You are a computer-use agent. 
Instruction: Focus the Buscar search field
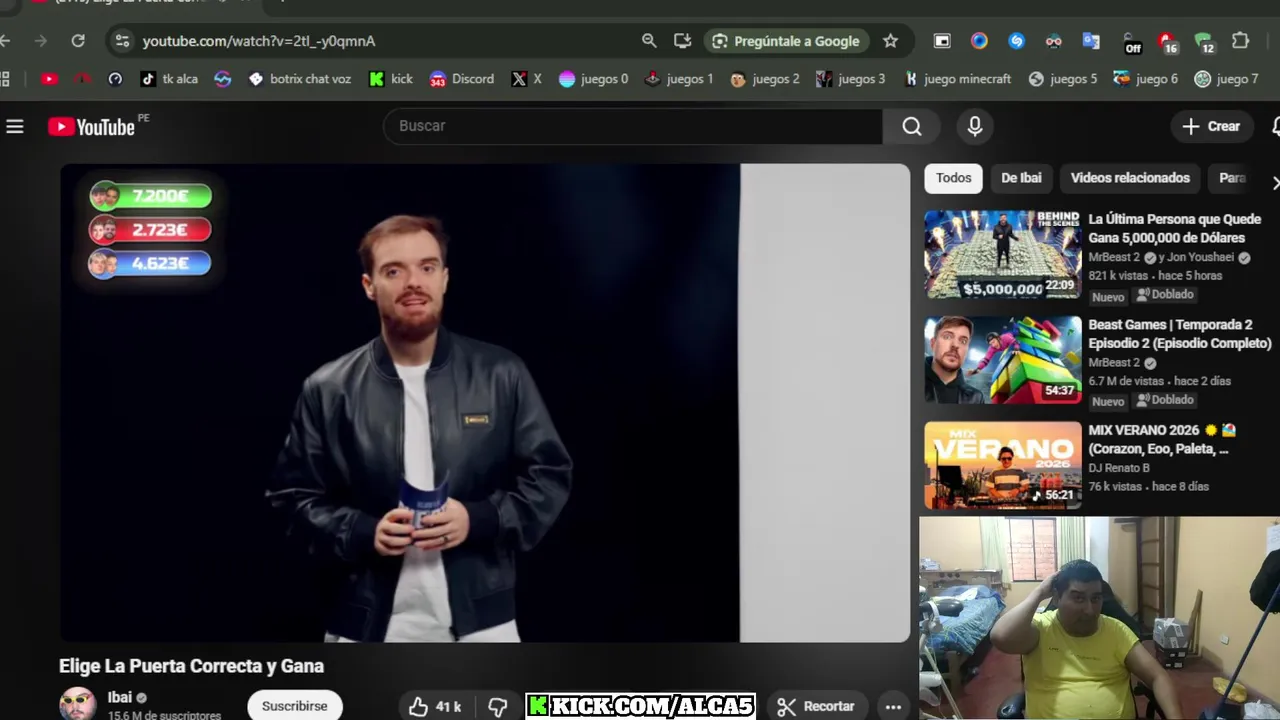pos(633,126)
